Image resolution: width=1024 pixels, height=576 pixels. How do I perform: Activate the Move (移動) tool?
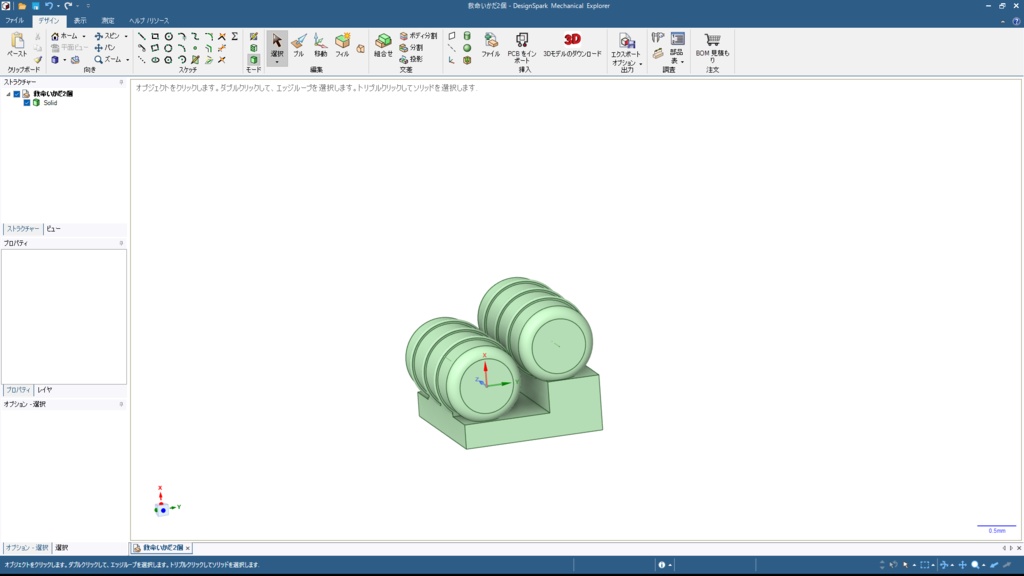coord(320,45)
